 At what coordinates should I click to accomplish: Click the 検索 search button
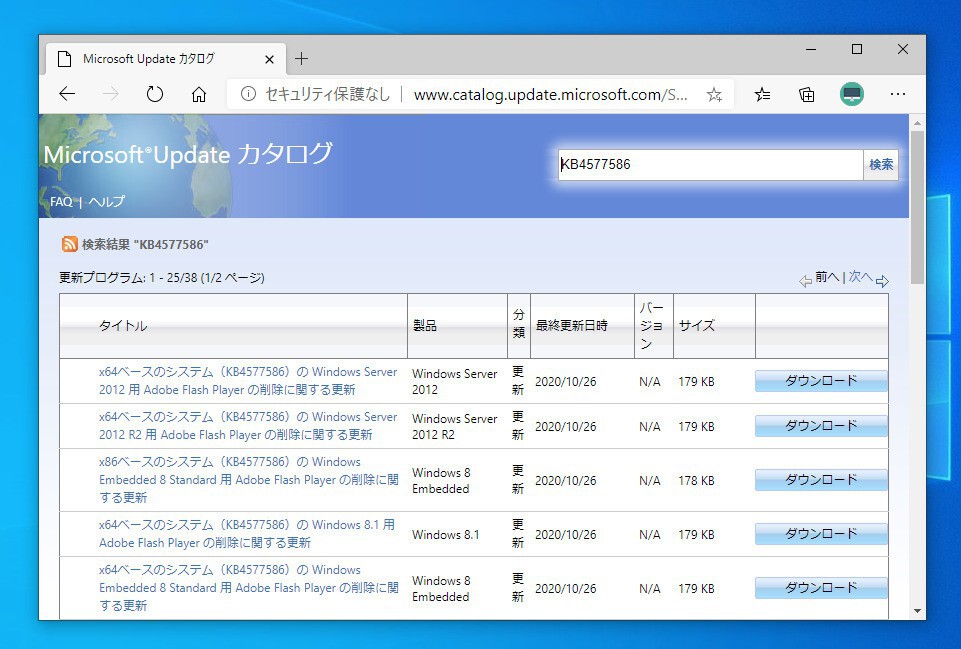(881, 165)
